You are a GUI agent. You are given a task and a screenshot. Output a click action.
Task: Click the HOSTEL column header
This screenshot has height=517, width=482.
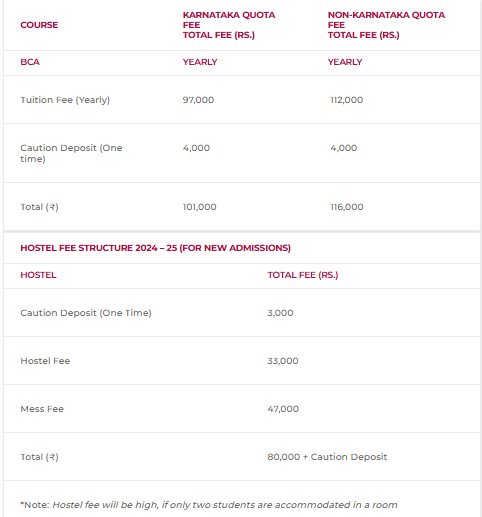[x=38, y=275]
